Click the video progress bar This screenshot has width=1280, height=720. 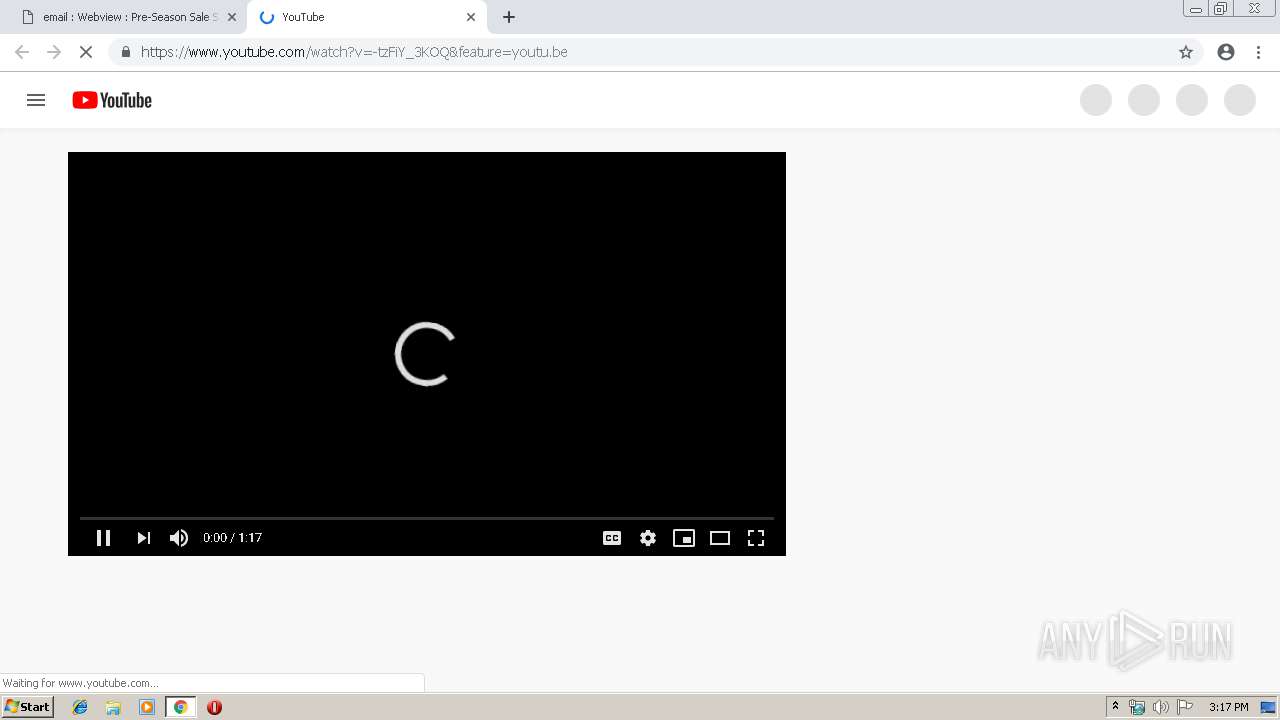pos(427,518)
